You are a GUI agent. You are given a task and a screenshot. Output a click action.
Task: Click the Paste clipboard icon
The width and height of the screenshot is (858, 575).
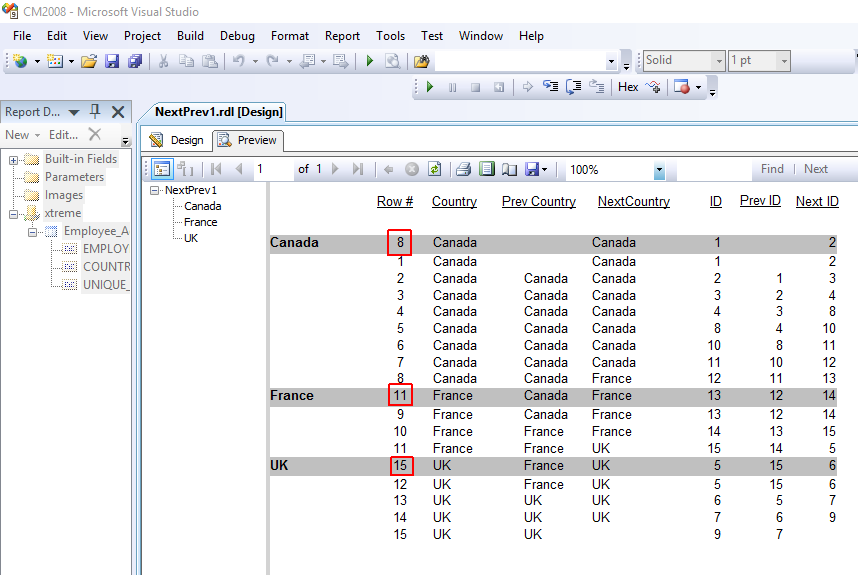click(x=210, y=61)
